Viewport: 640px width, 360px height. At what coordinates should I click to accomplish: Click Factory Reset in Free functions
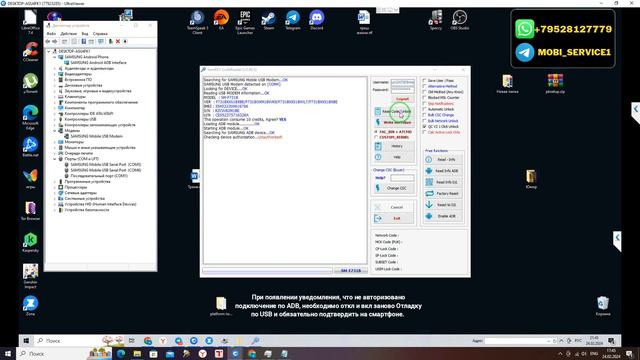(443, 193)
